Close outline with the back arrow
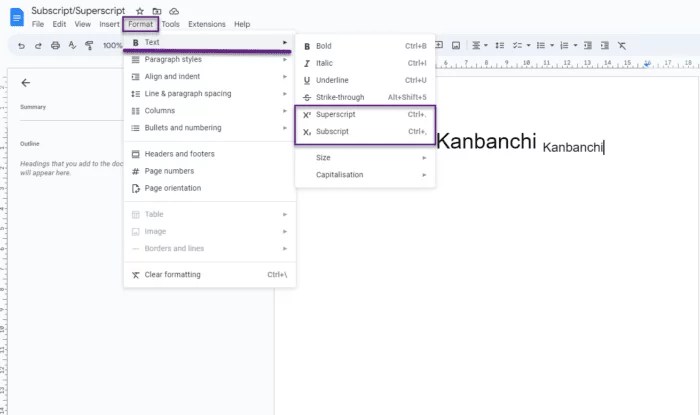The height and width of the screenshot is (415, 700). [x=26, y=83]
